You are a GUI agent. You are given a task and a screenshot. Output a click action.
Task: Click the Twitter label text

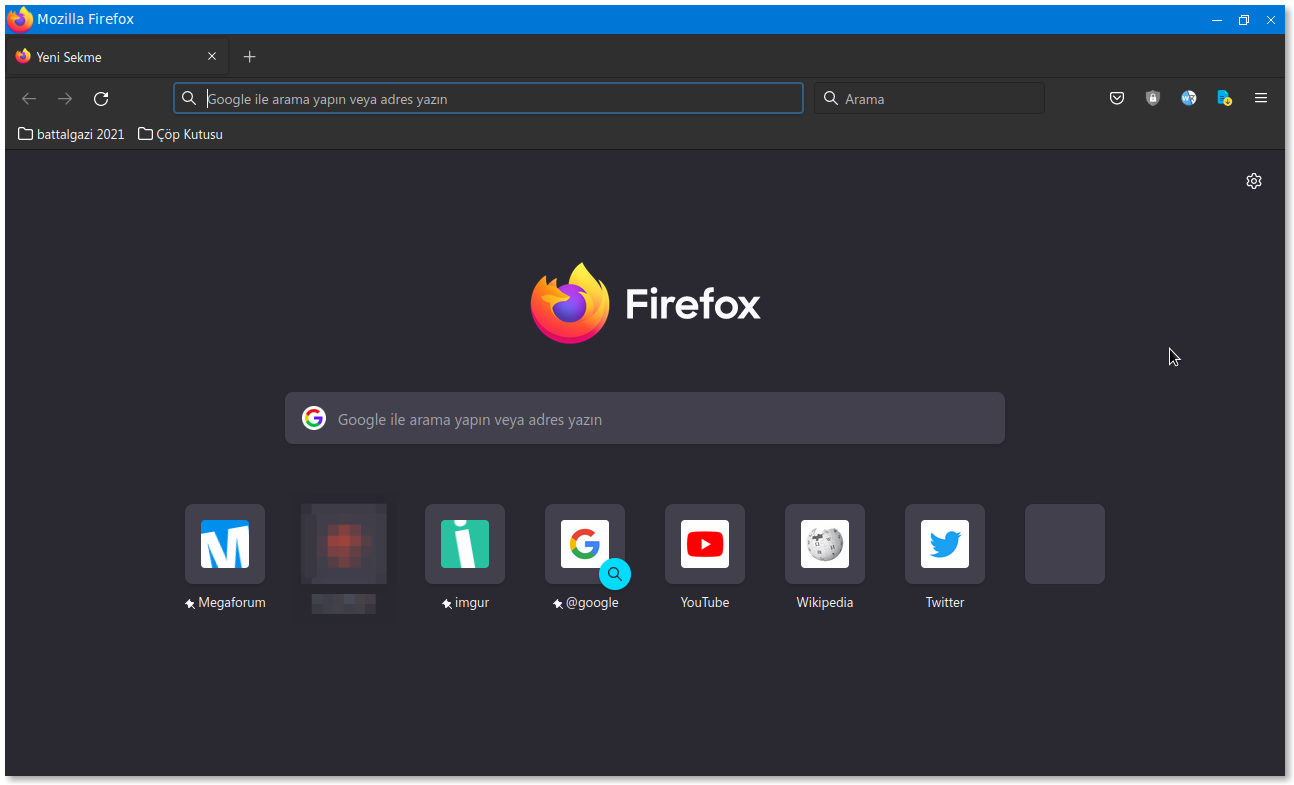(x=945, y=603)
